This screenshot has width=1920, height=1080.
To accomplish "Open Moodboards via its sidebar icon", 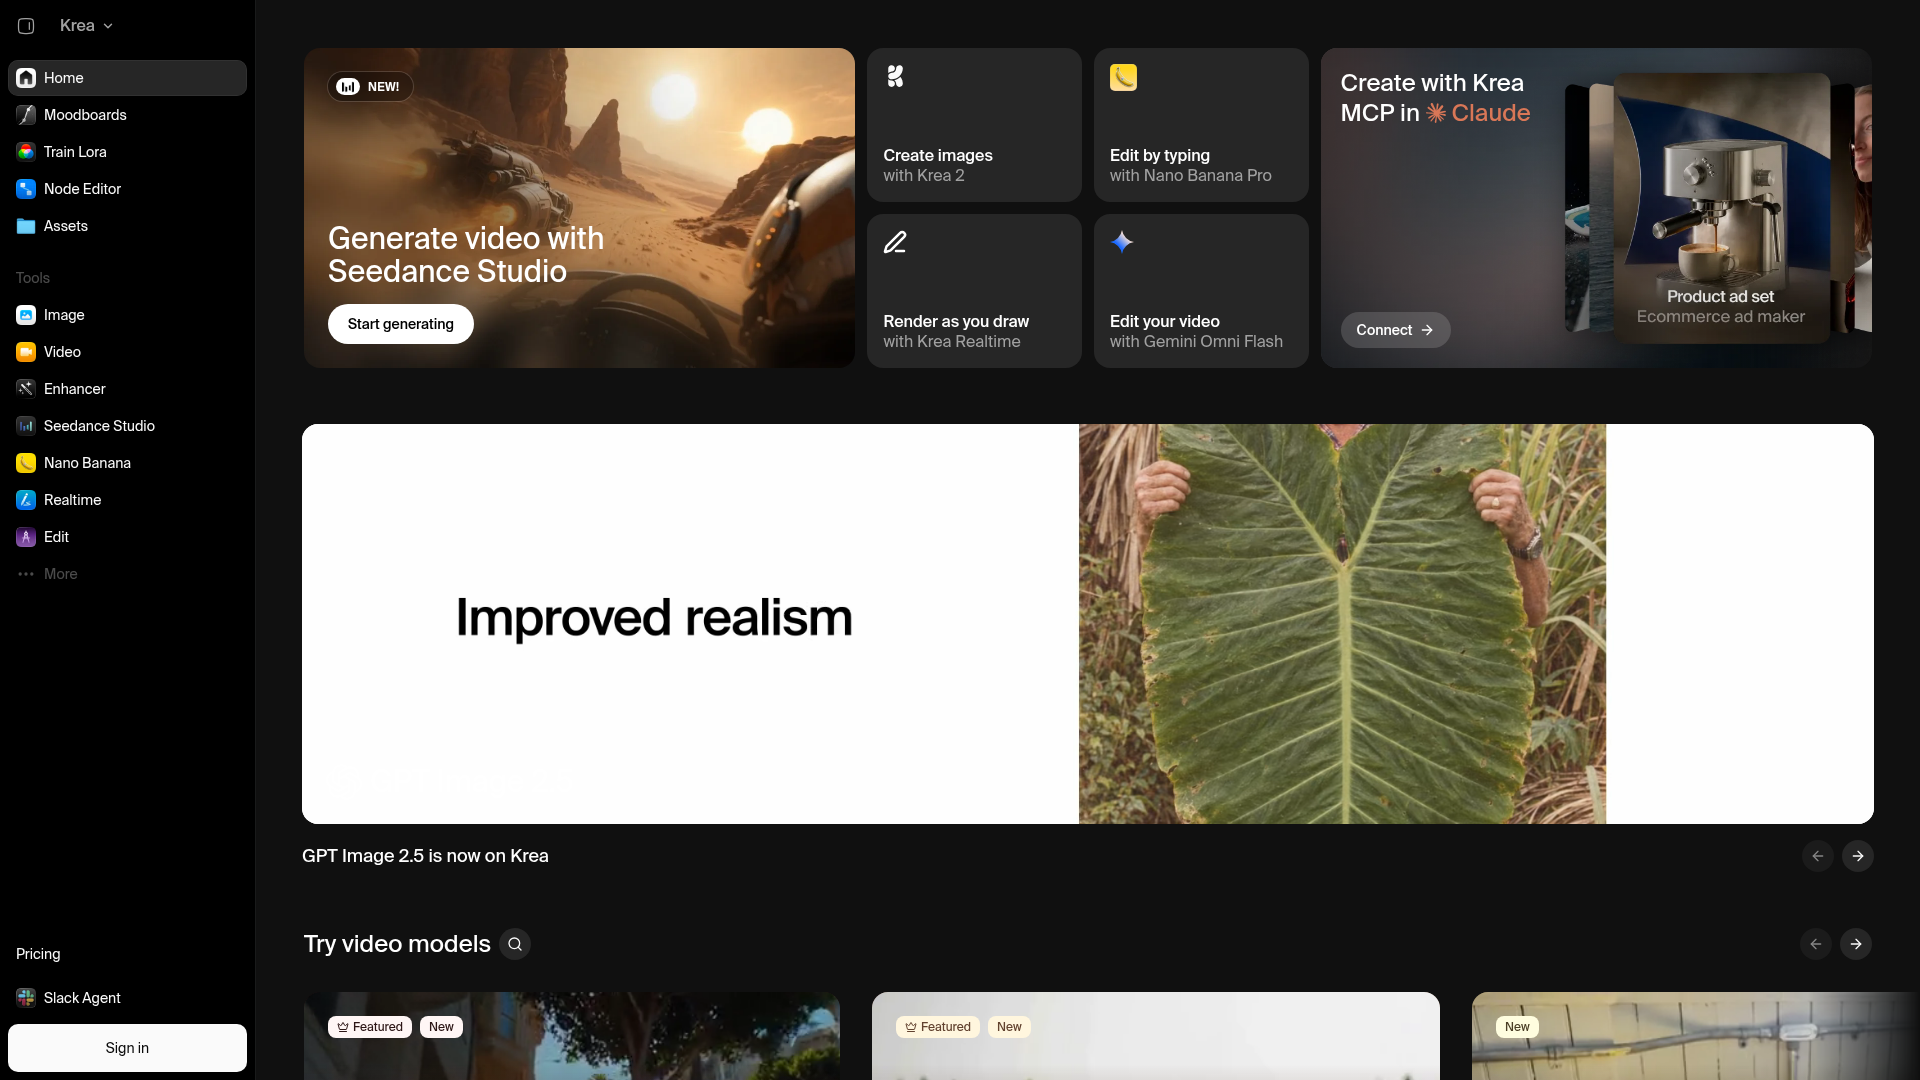I will click(26, 115).
